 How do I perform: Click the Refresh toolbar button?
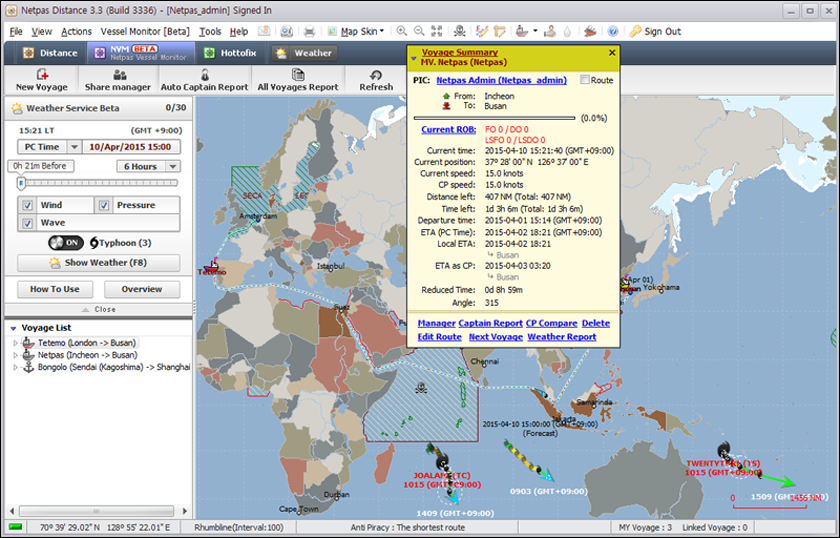[376, 80]
